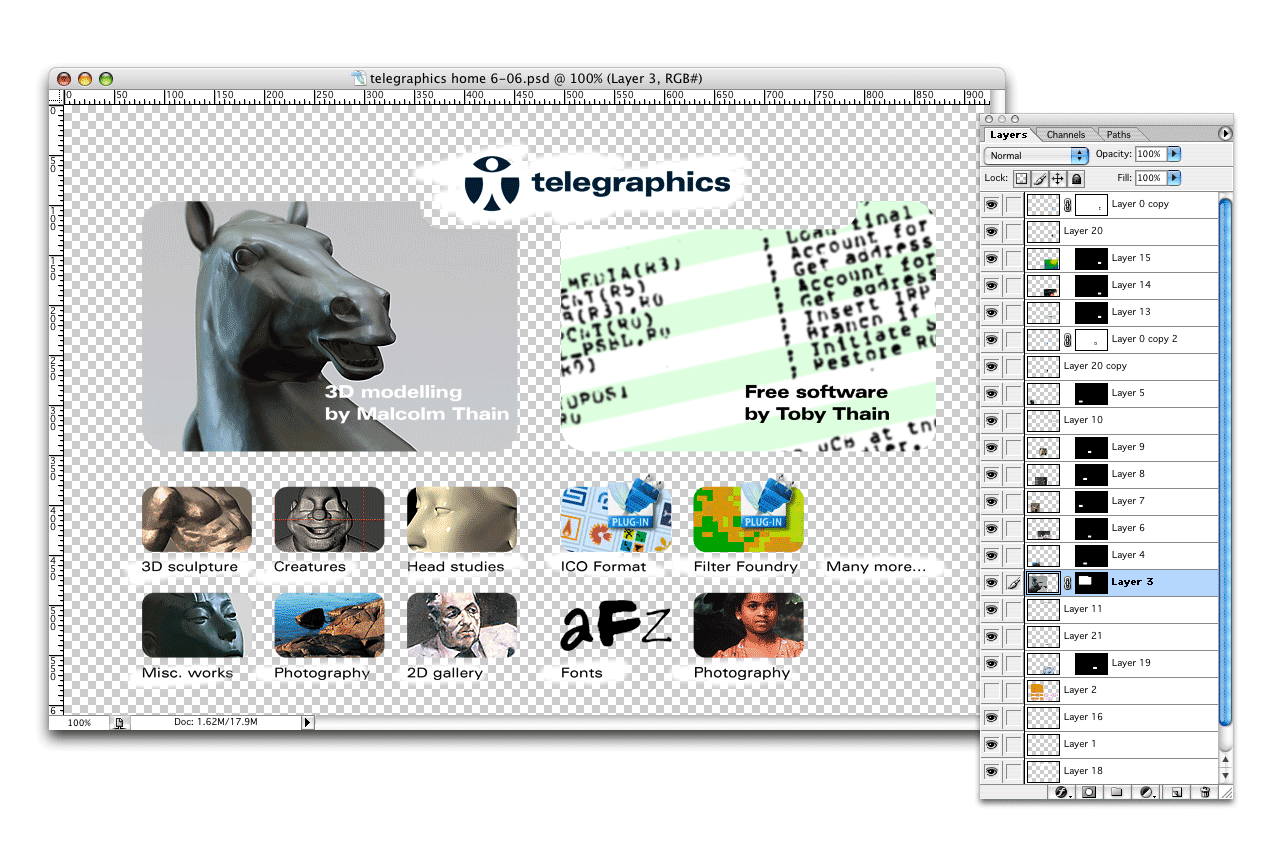Select Layer 20 copy row
The image size is (1274, 868).
[1100, 366]
